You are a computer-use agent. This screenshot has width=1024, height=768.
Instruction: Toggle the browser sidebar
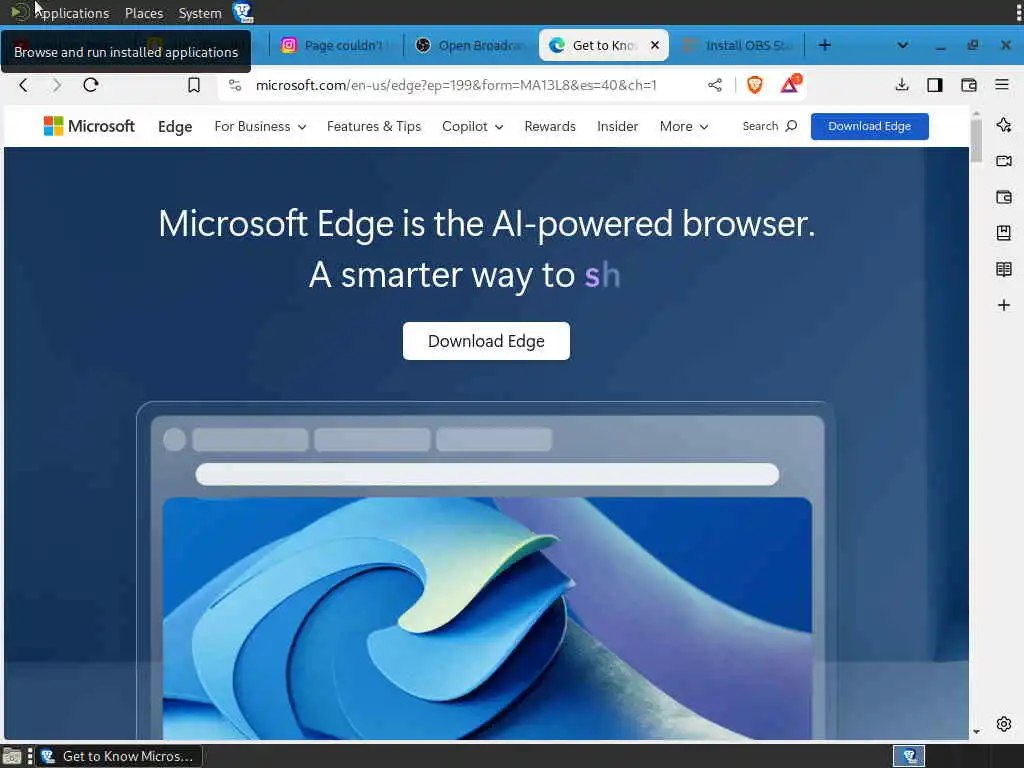pos(935,85)
